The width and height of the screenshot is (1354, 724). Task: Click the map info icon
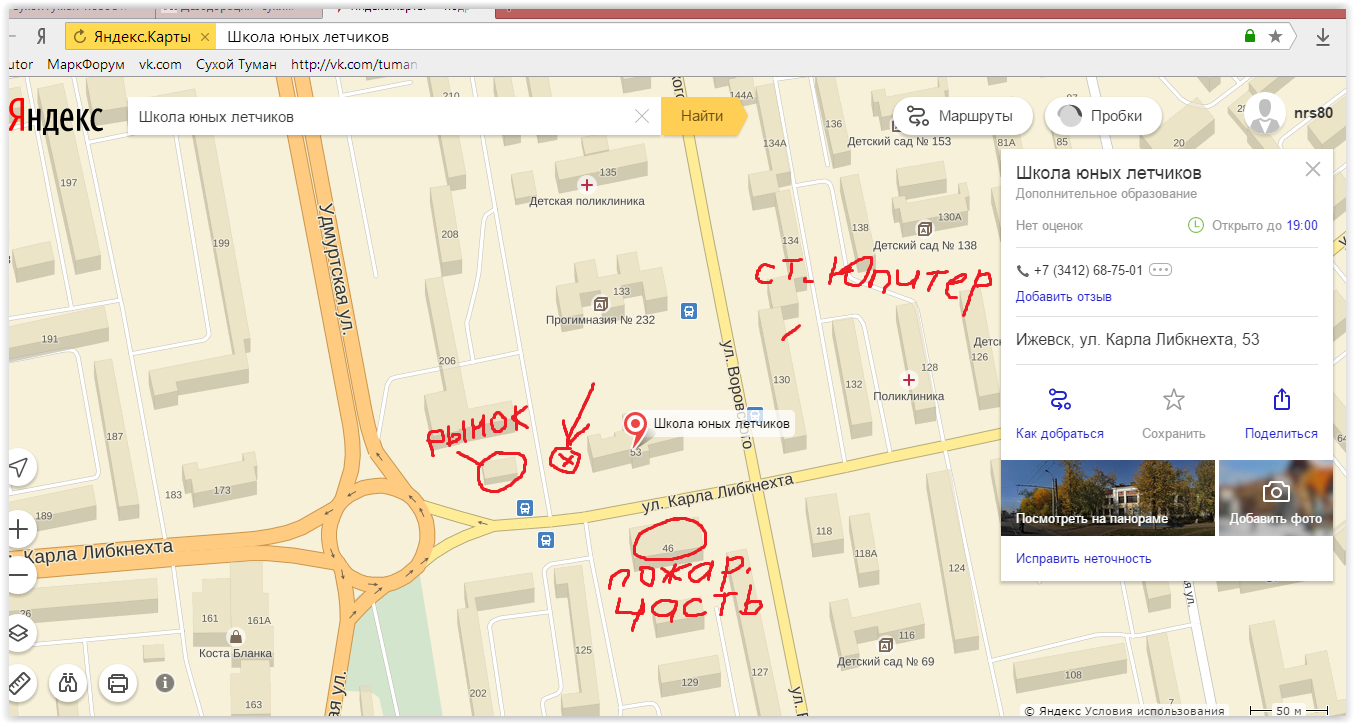pos(165,683)
